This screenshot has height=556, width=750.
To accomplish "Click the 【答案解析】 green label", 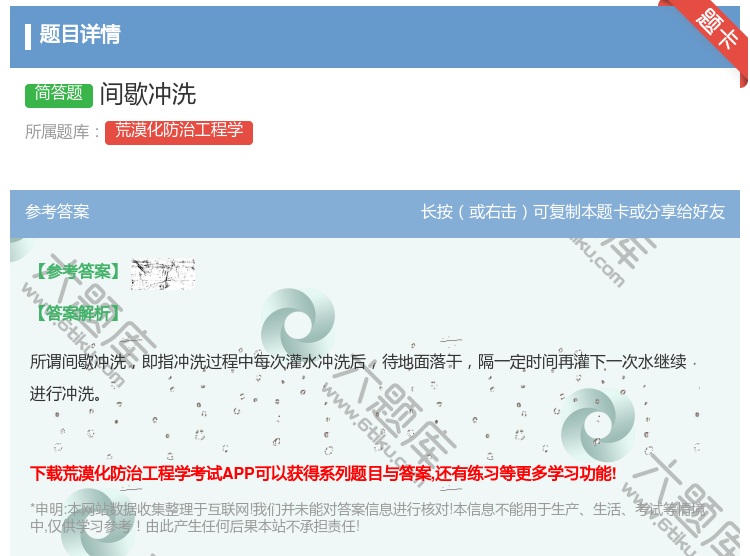I will [x=77, y=313].
